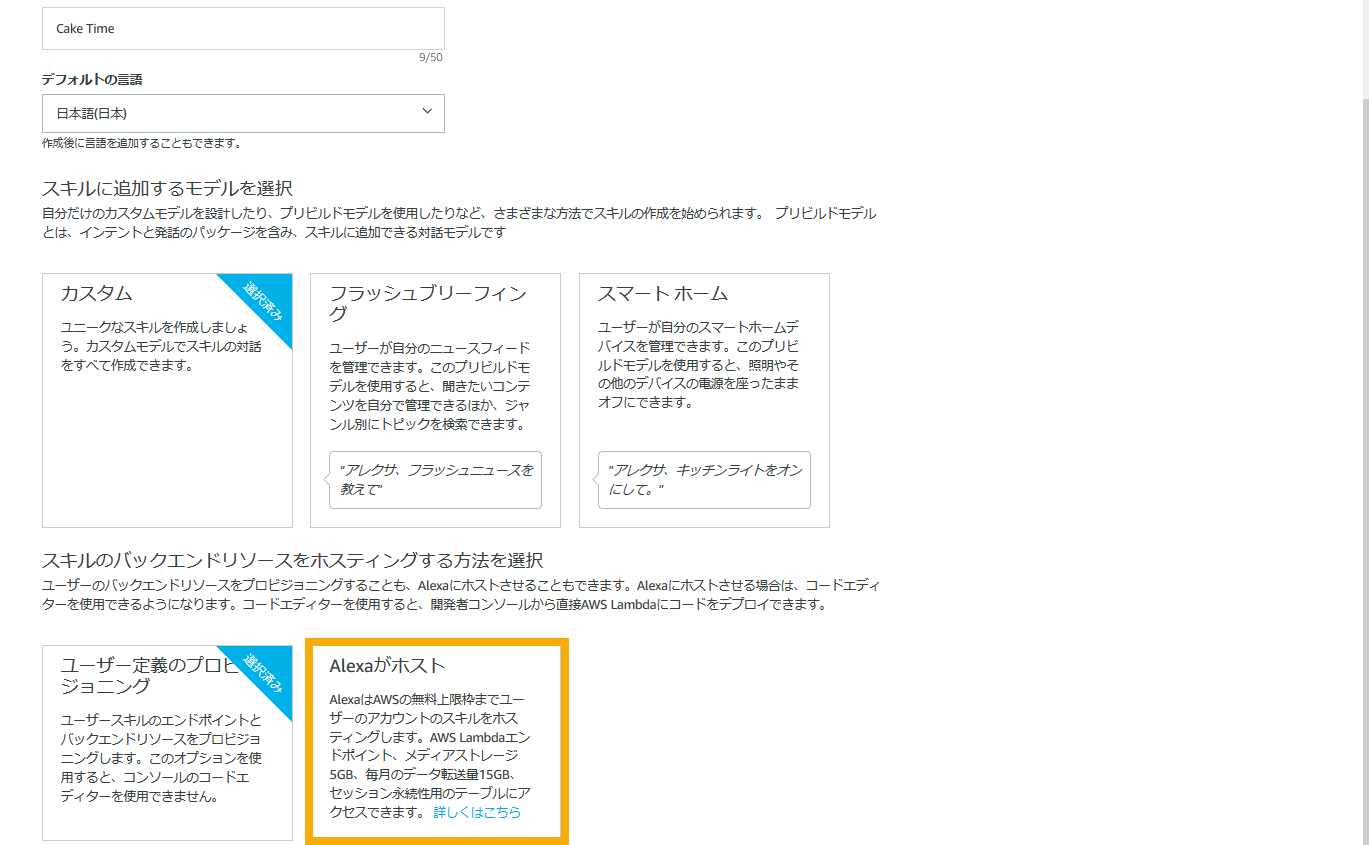
Task: Click the スマート ホーム card description text
Action: [698, 365]
